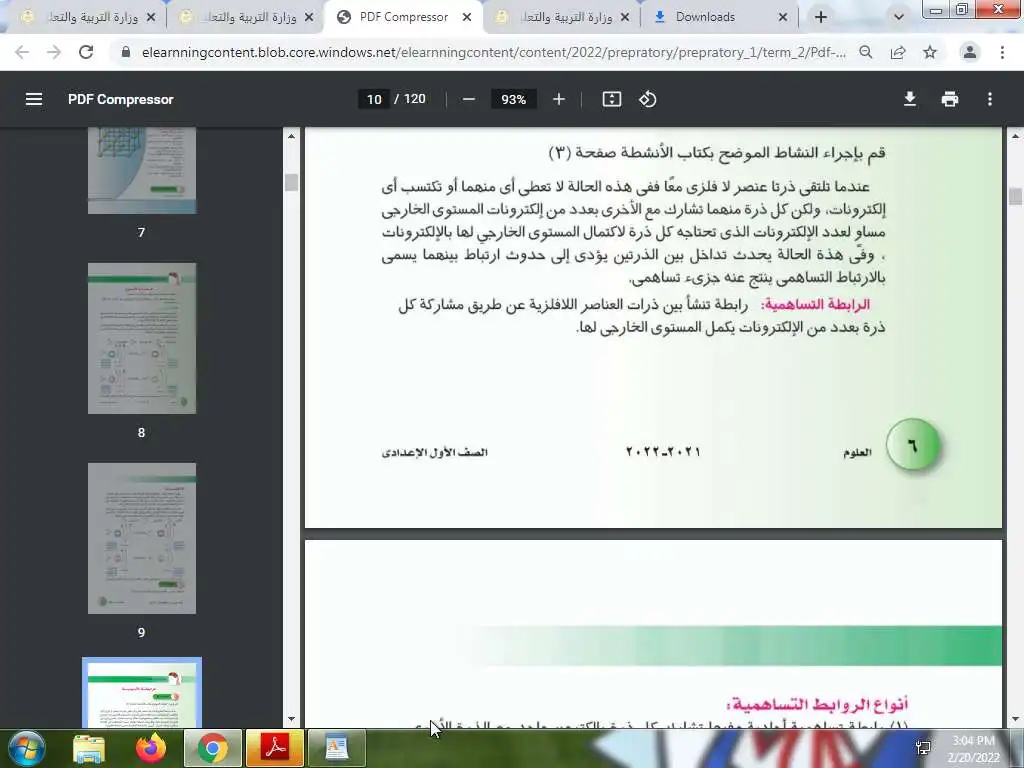Zoom in with the plus button

pyautogui.click(x=559, y=99)
